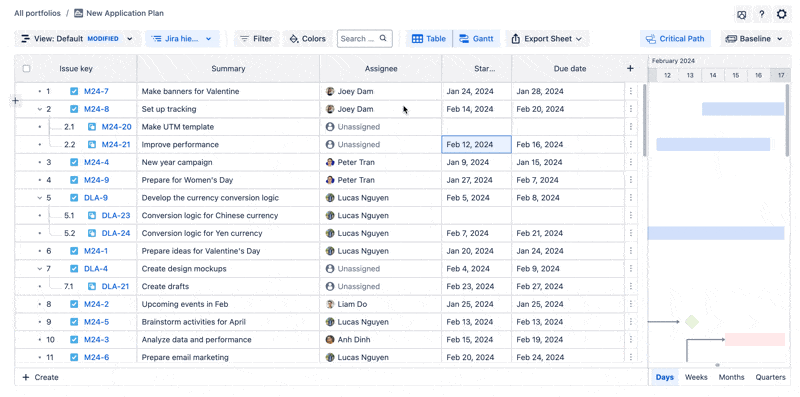Open the Baseline dropdown
This screenshot has height=397, width=800.
[754, 39]
